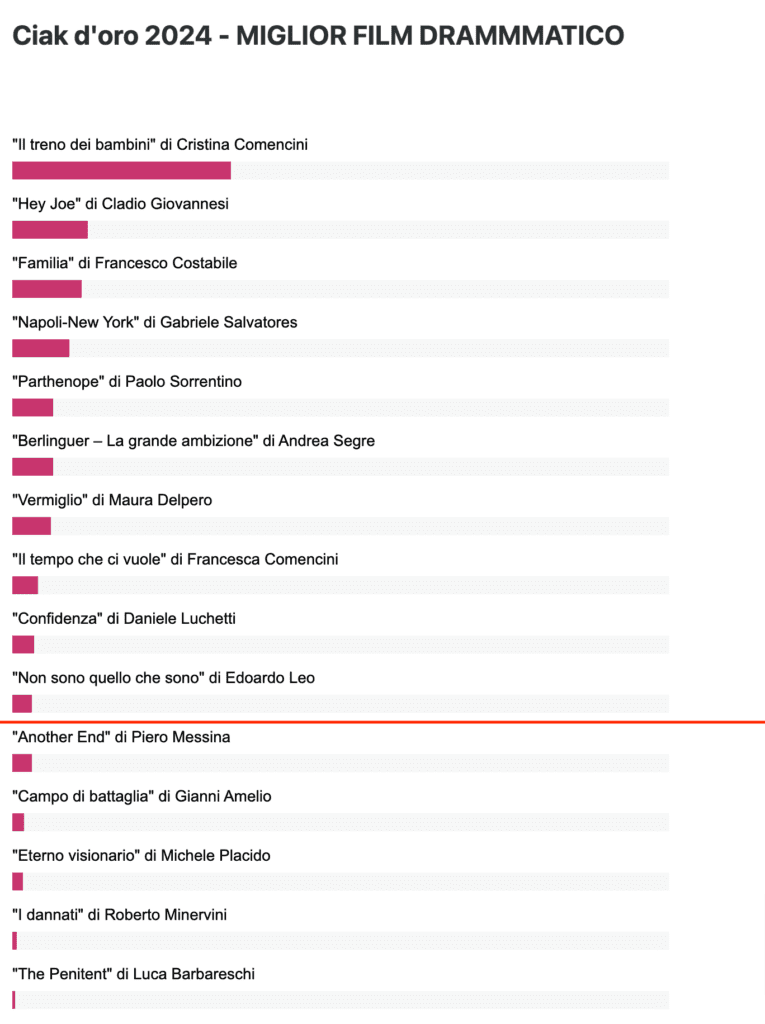
Task: Click the 'Eterno visionario' vote bar
Action: coord(18,882)
